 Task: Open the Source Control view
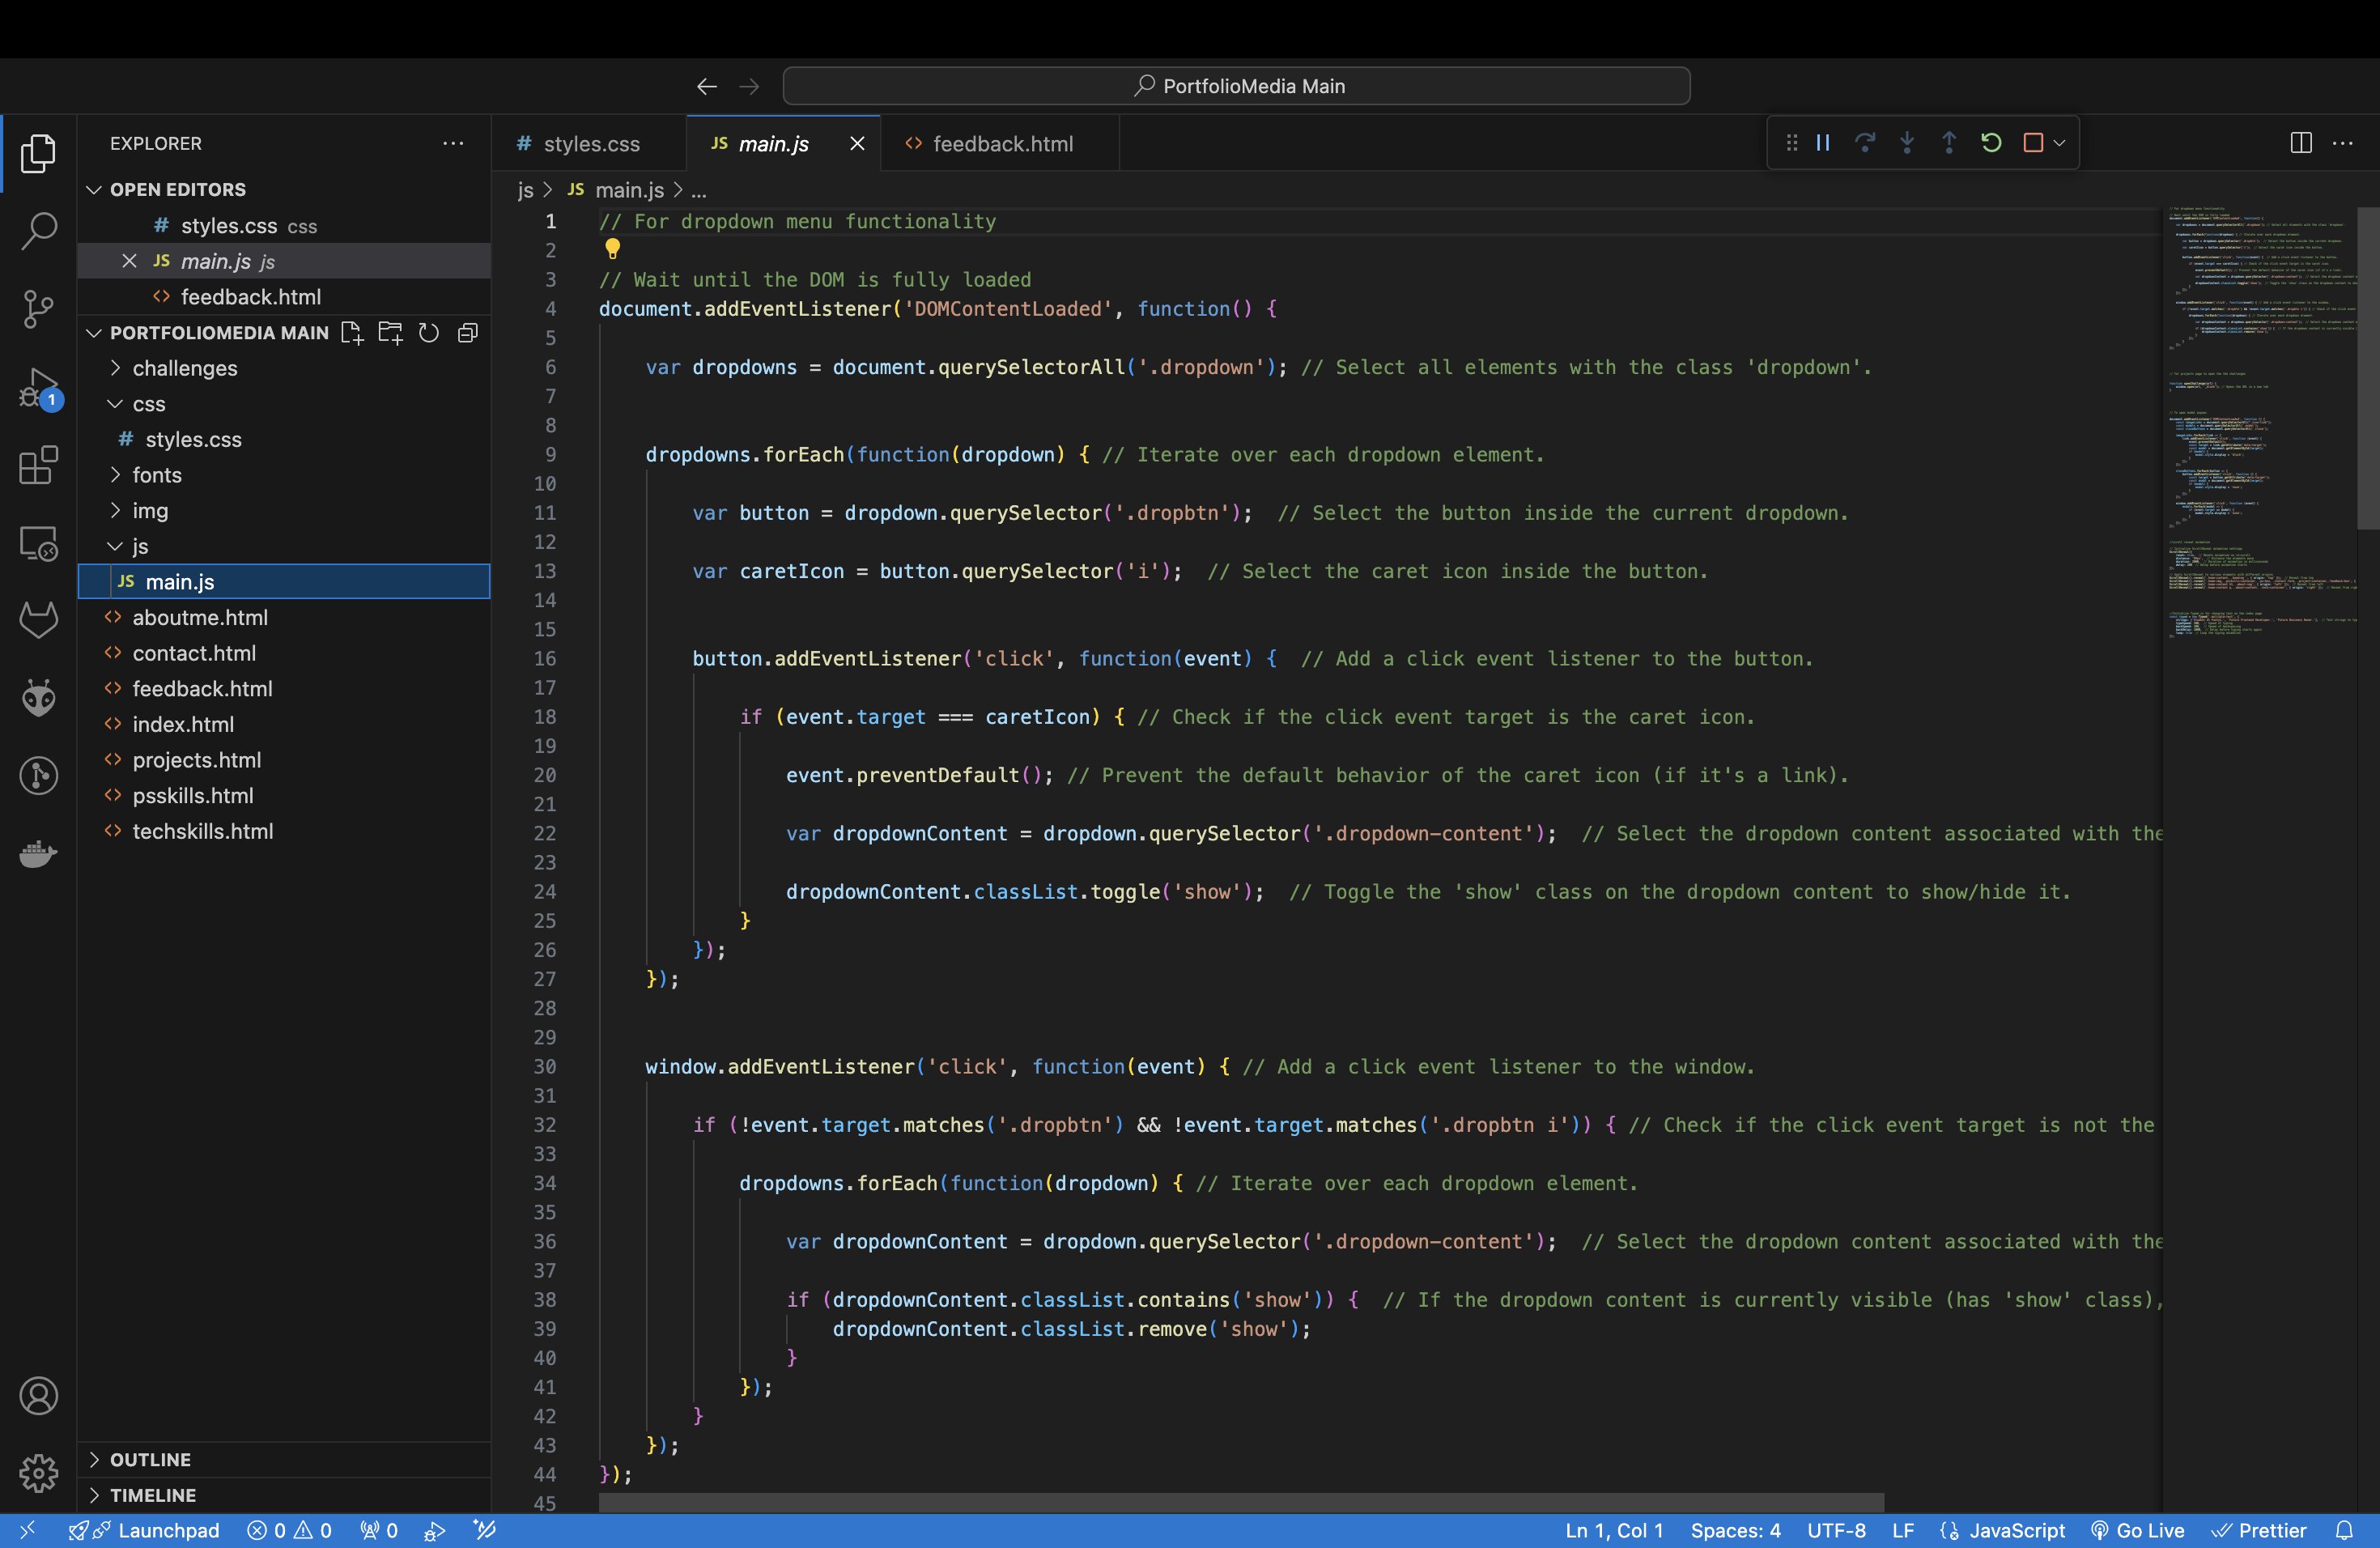[x=38, y=309]
